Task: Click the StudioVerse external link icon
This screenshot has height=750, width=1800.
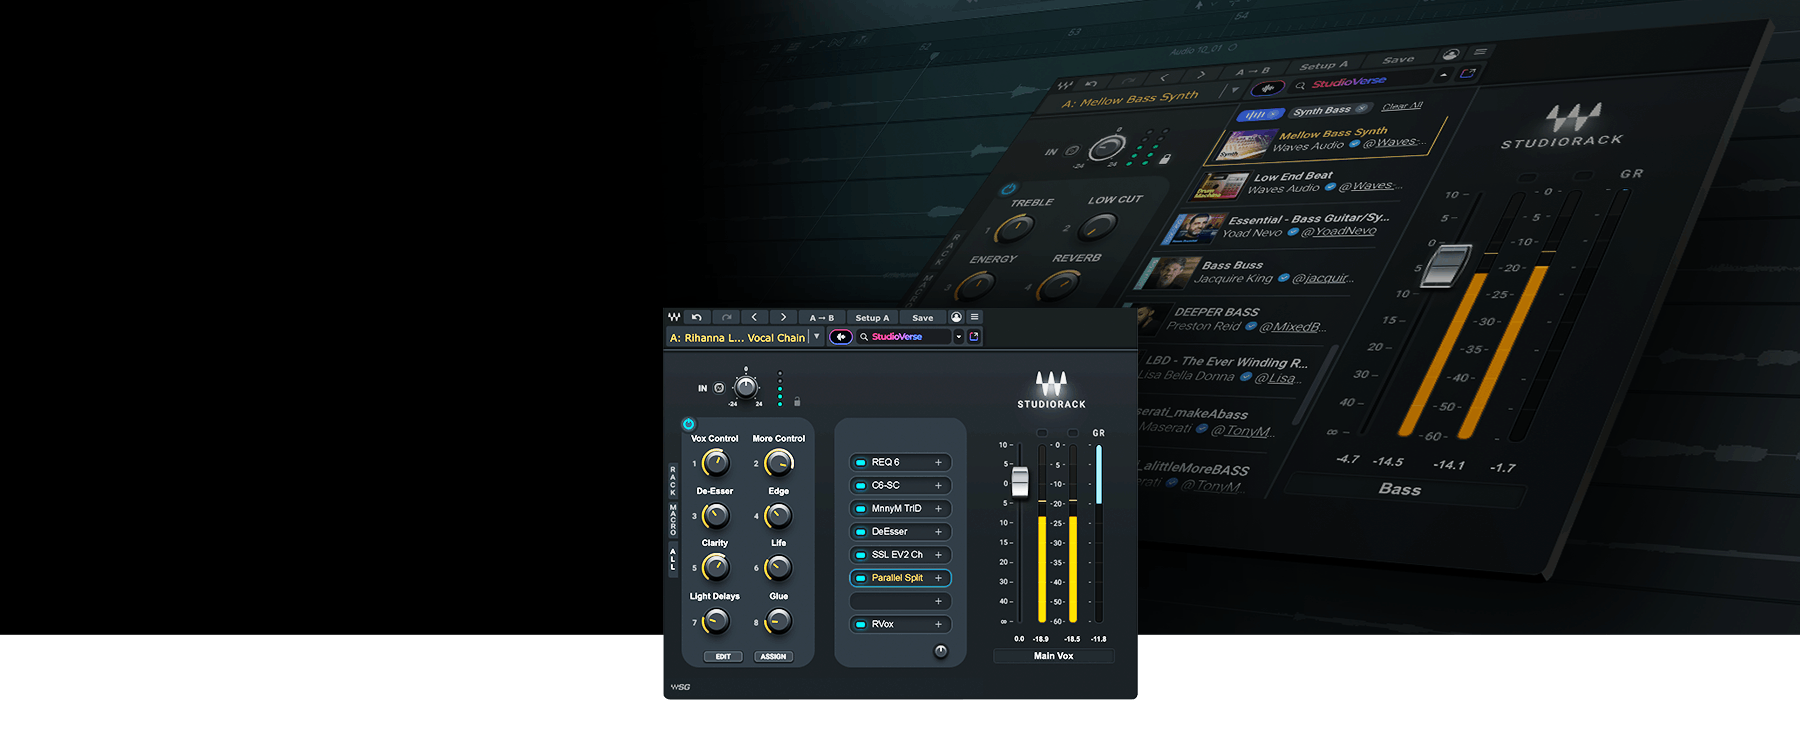Action: 974,337
